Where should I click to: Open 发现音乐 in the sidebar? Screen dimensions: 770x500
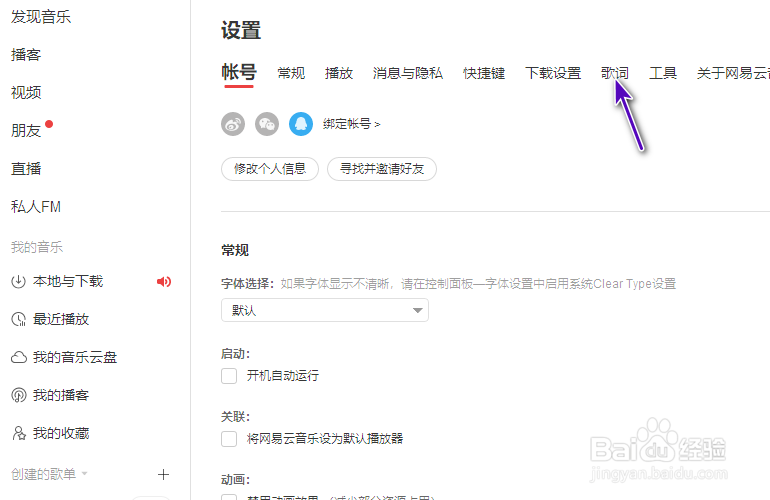pos(41,17)
